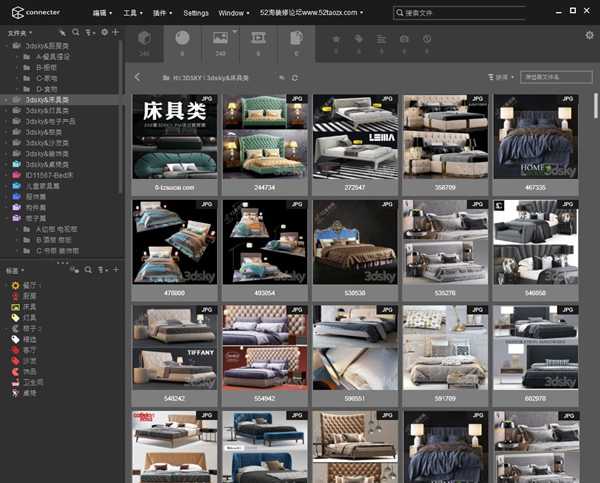Select the ID11567-Bed床 folder in the tree
The height and width of the screenshot is (483, 600).
pyautogui.click(x=47, y=175)
